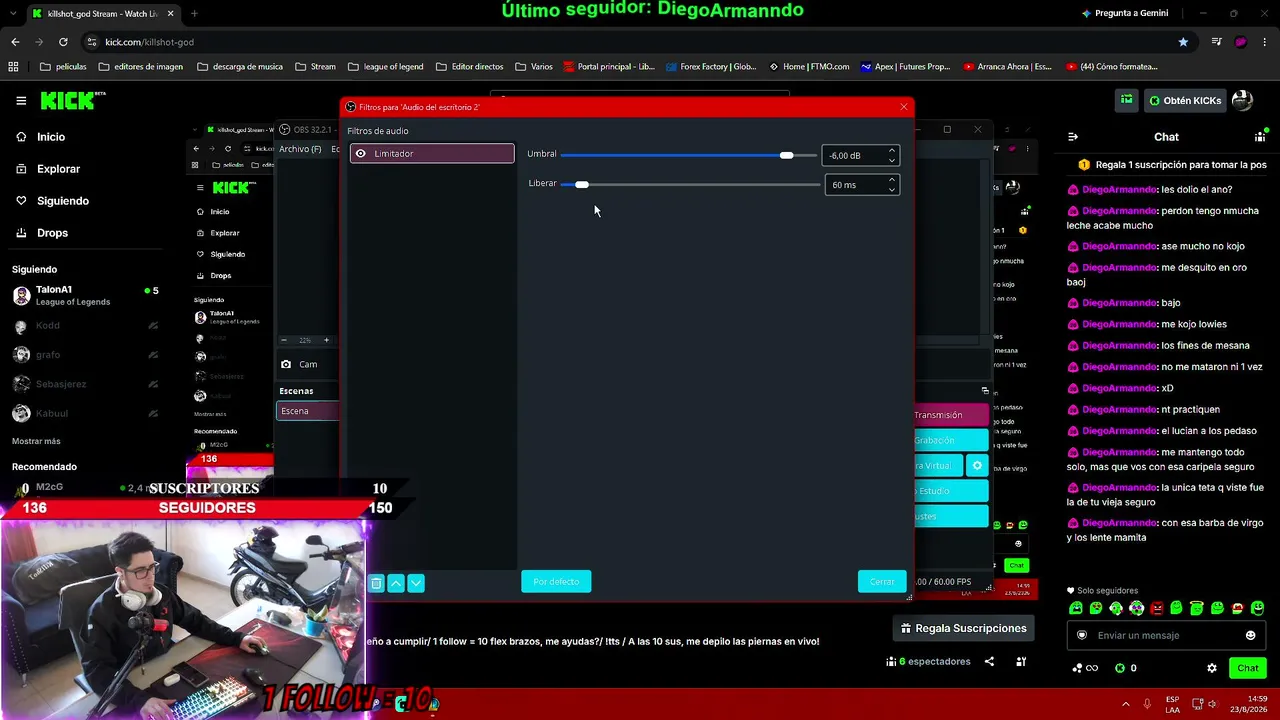This screenshot has height=720, width=1280.
Task: Insert the red angry emote
Action: click(x=1157, y=608)
